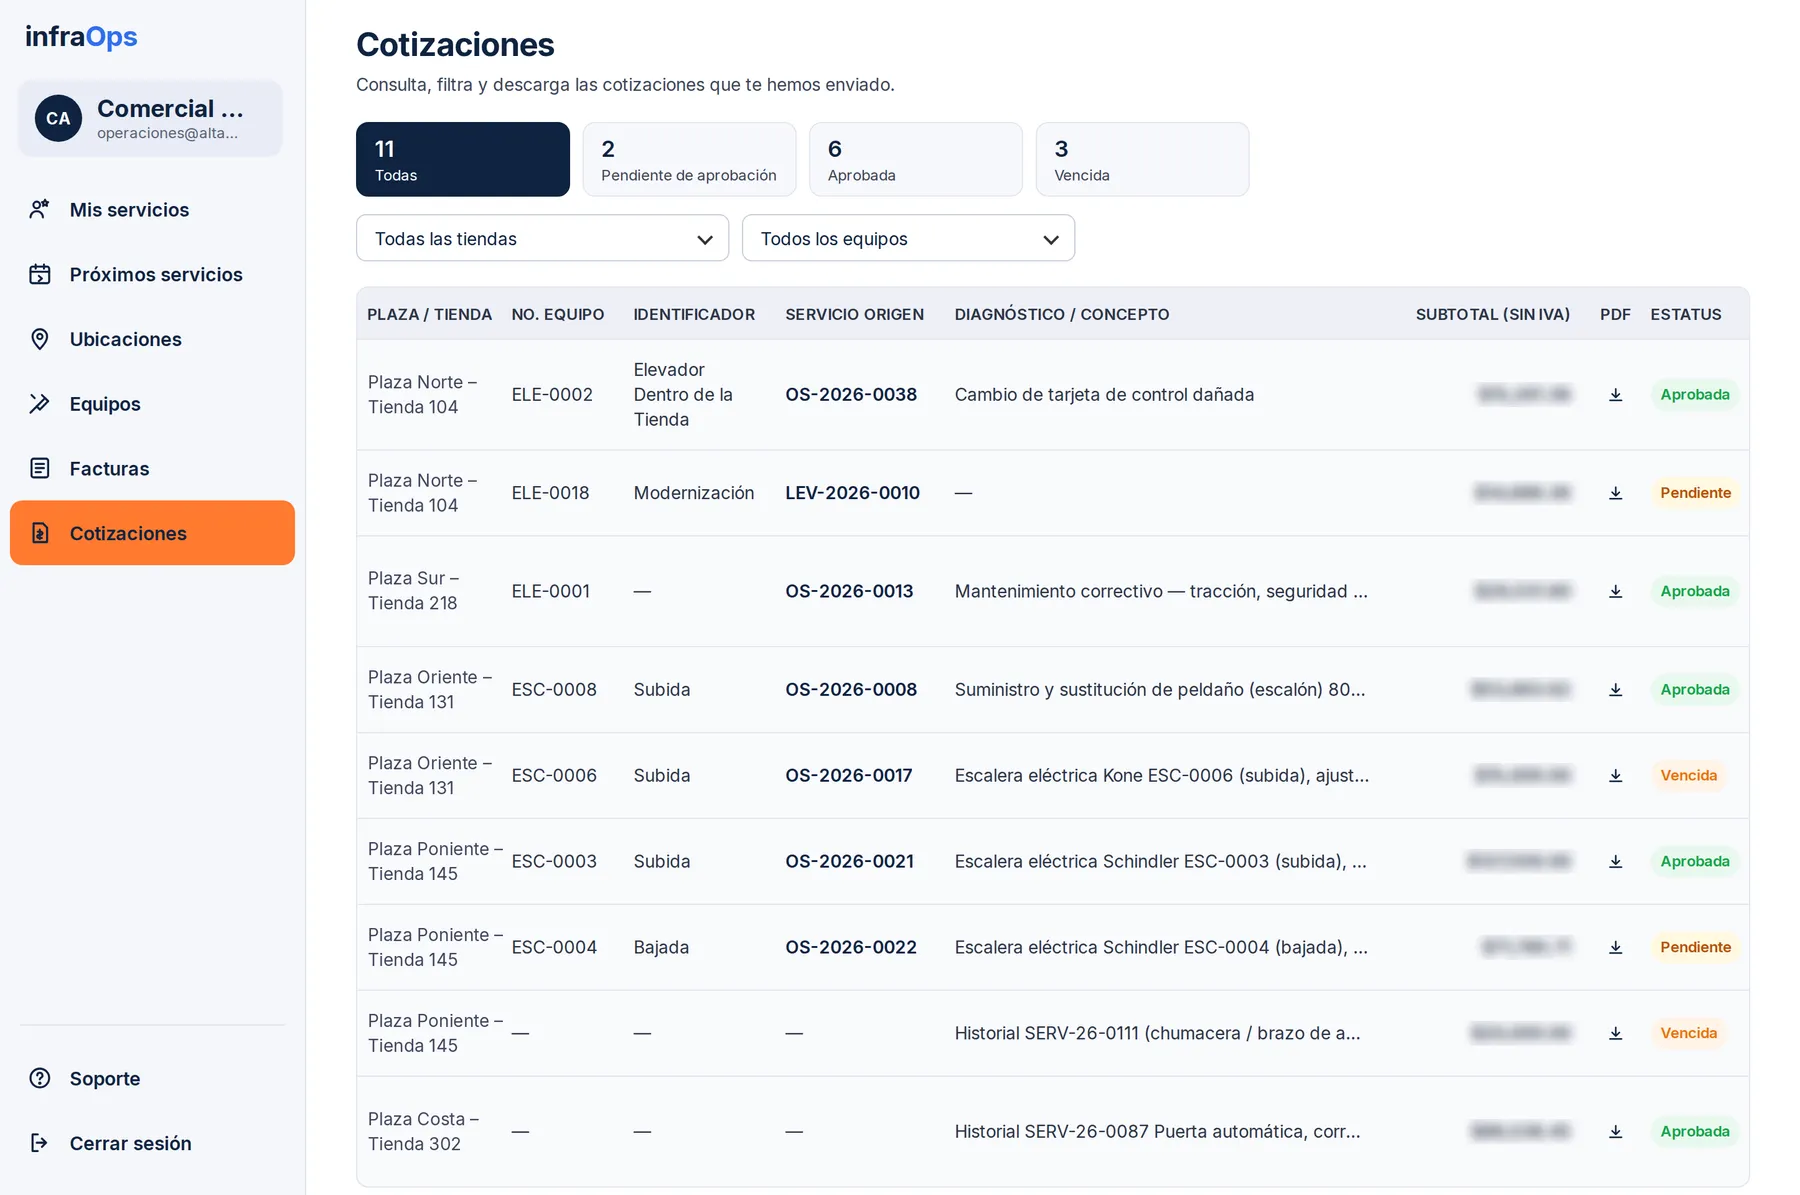Screen dimensions: 1800x1195
Task: Download PDF for OS-2026-0038 quote
Action: tap(1615, 395)
